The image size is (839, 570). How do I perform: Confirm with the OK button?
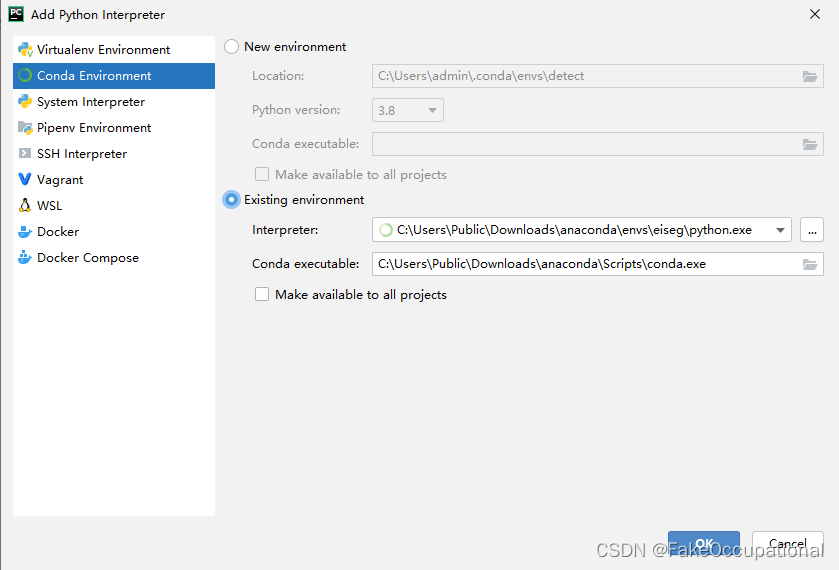704,543
